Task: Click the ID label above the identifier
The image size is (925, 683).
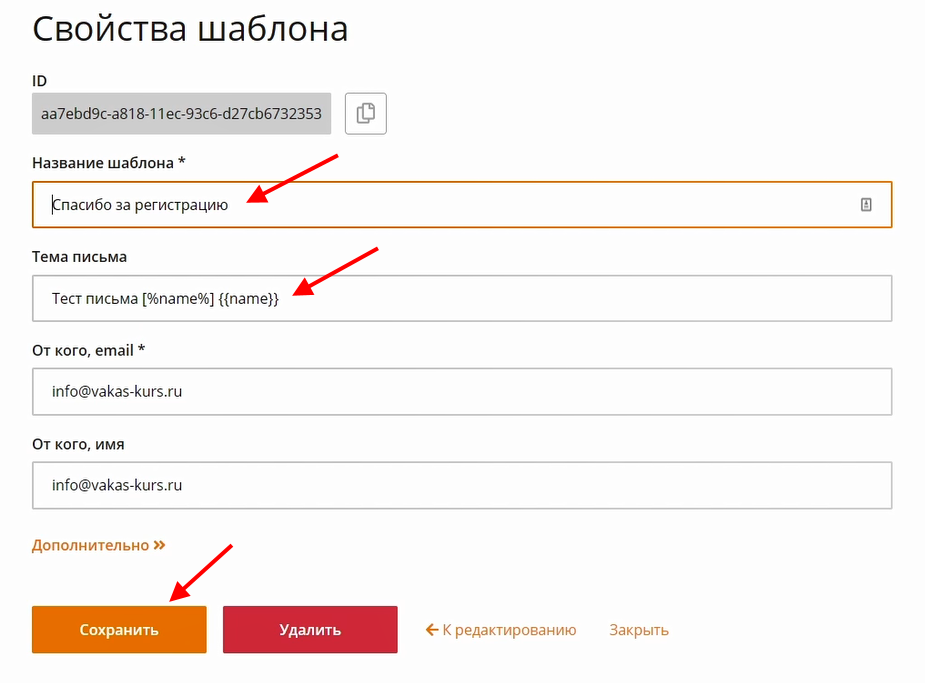Action: 40,80
